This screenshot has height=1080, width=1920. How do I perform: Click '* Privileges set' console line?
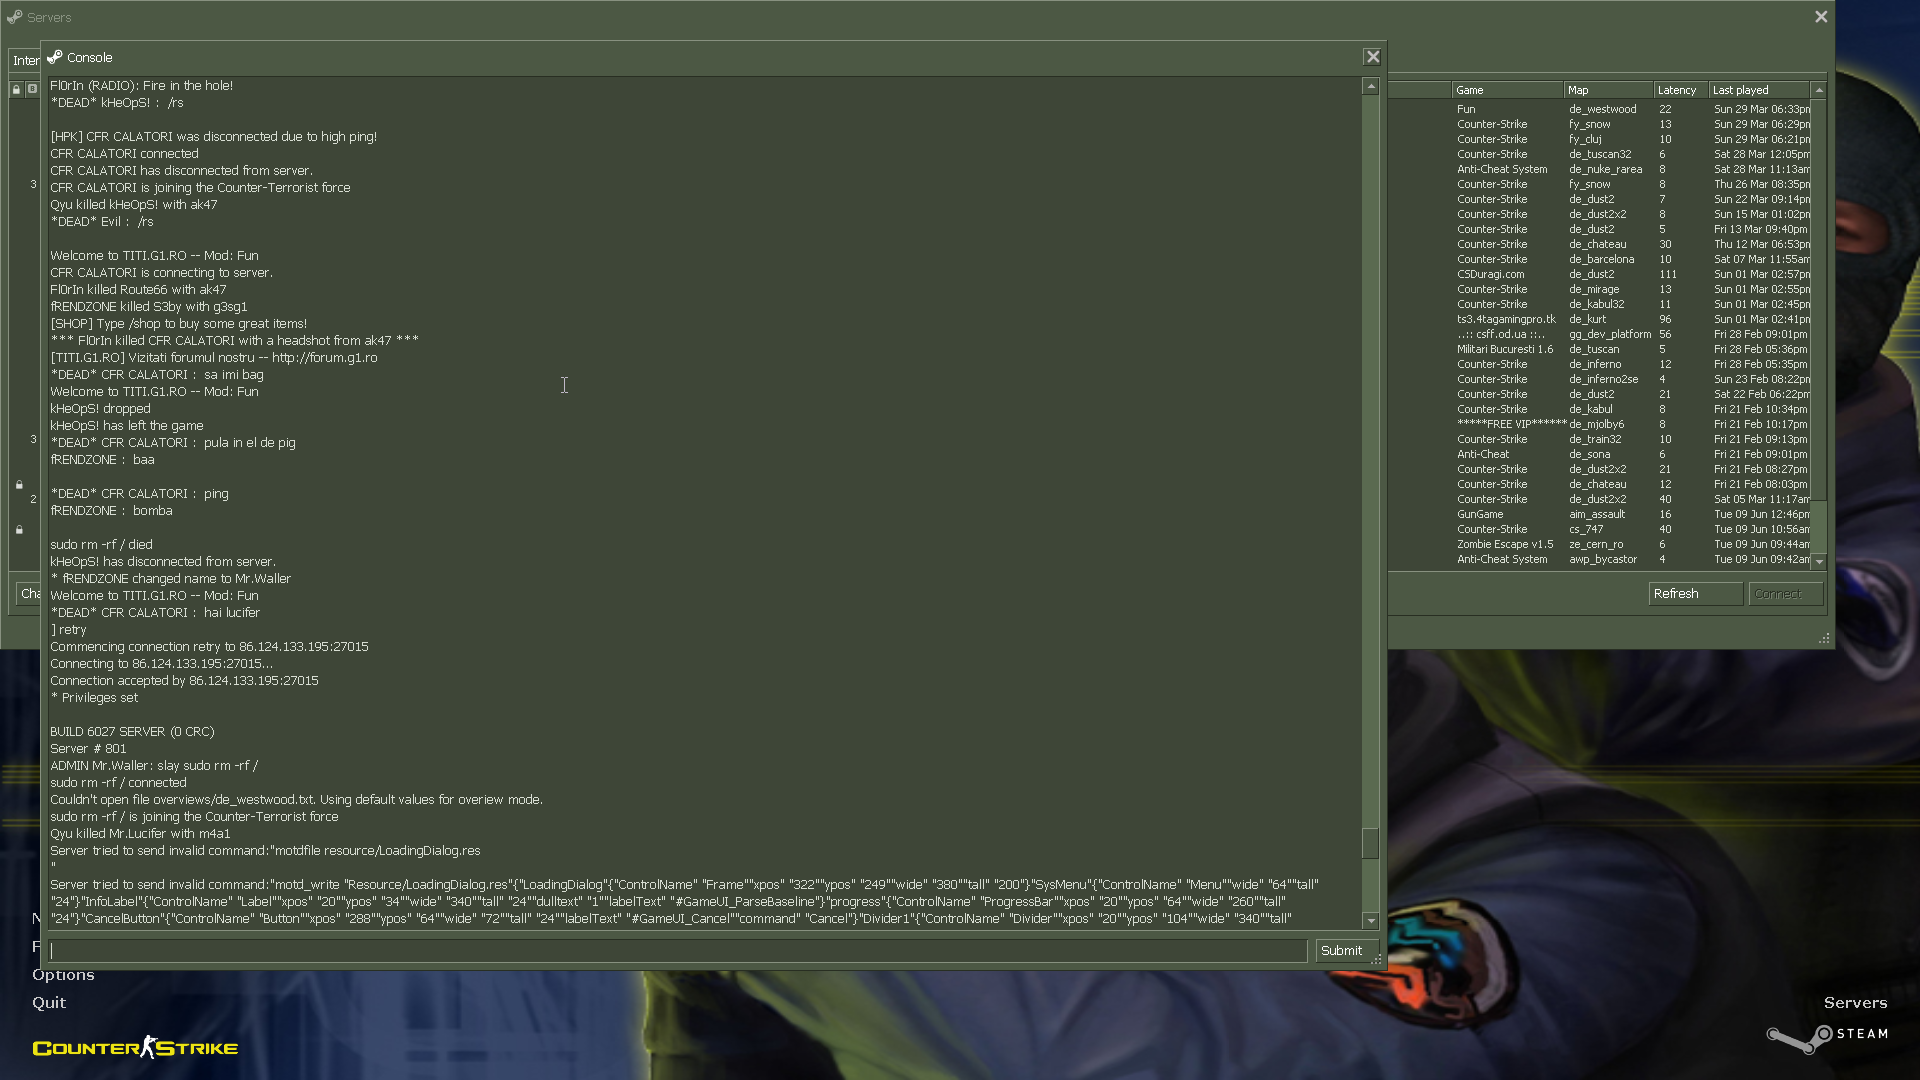(94, 698)
